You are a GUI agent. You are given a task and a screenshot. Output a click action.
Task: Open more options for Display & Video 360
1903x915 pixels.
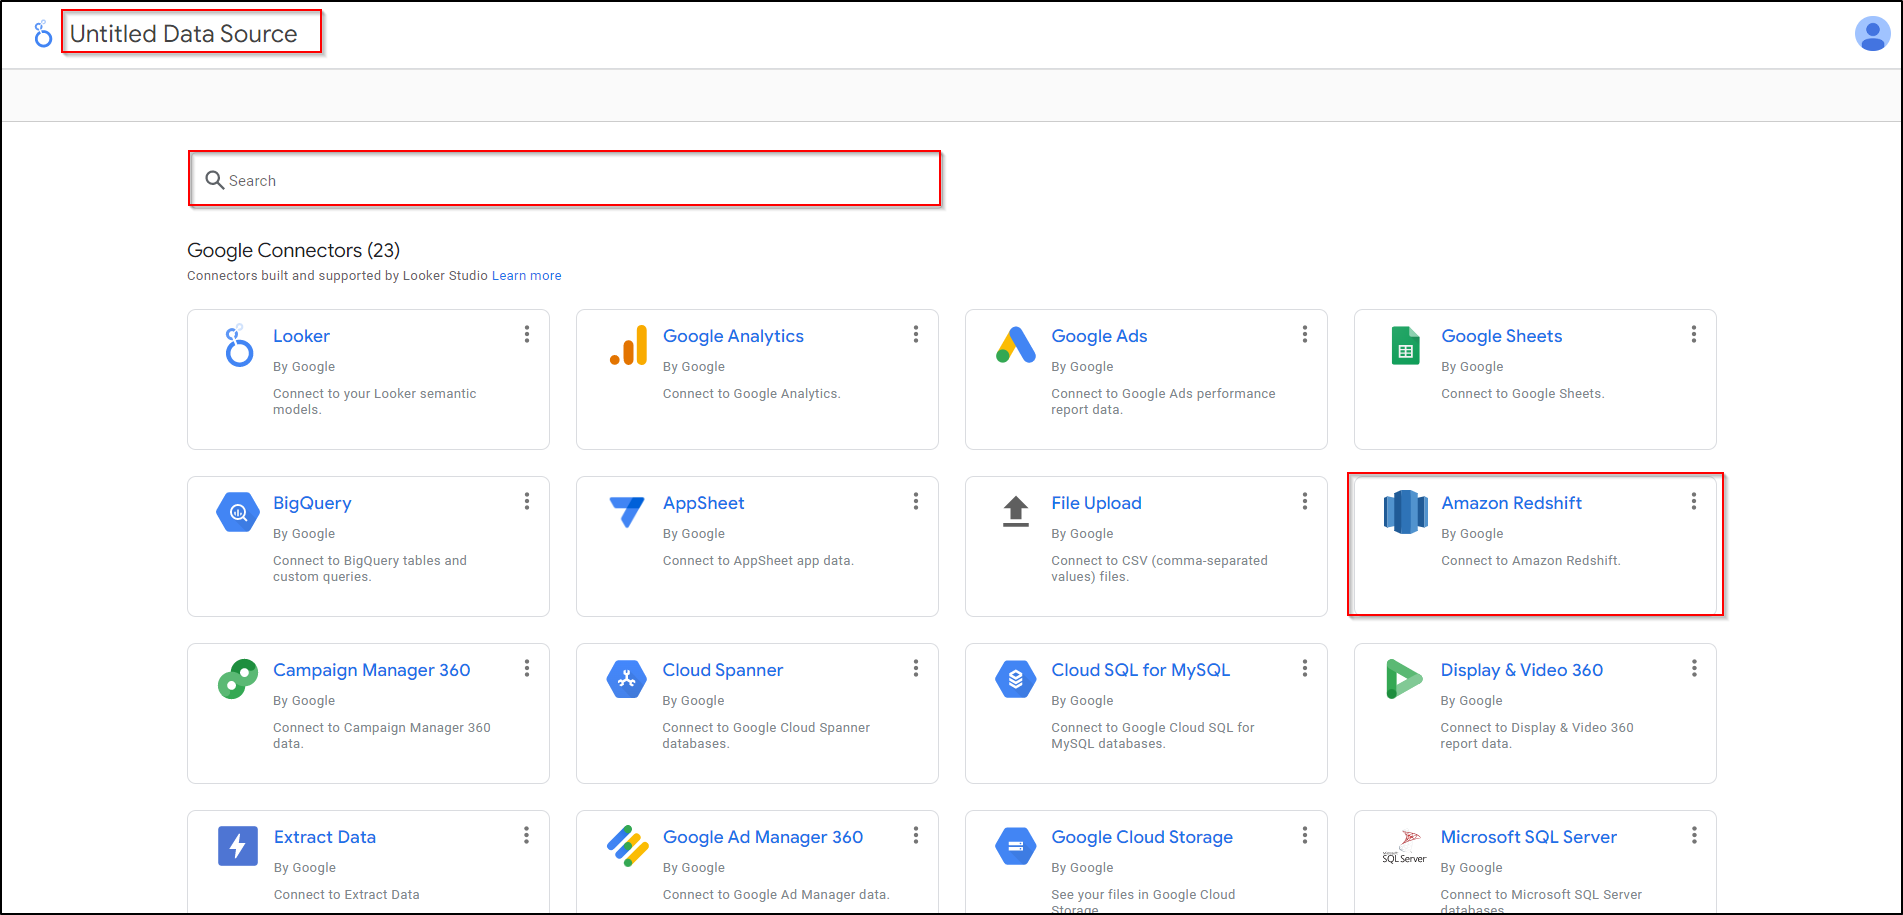1694,669
